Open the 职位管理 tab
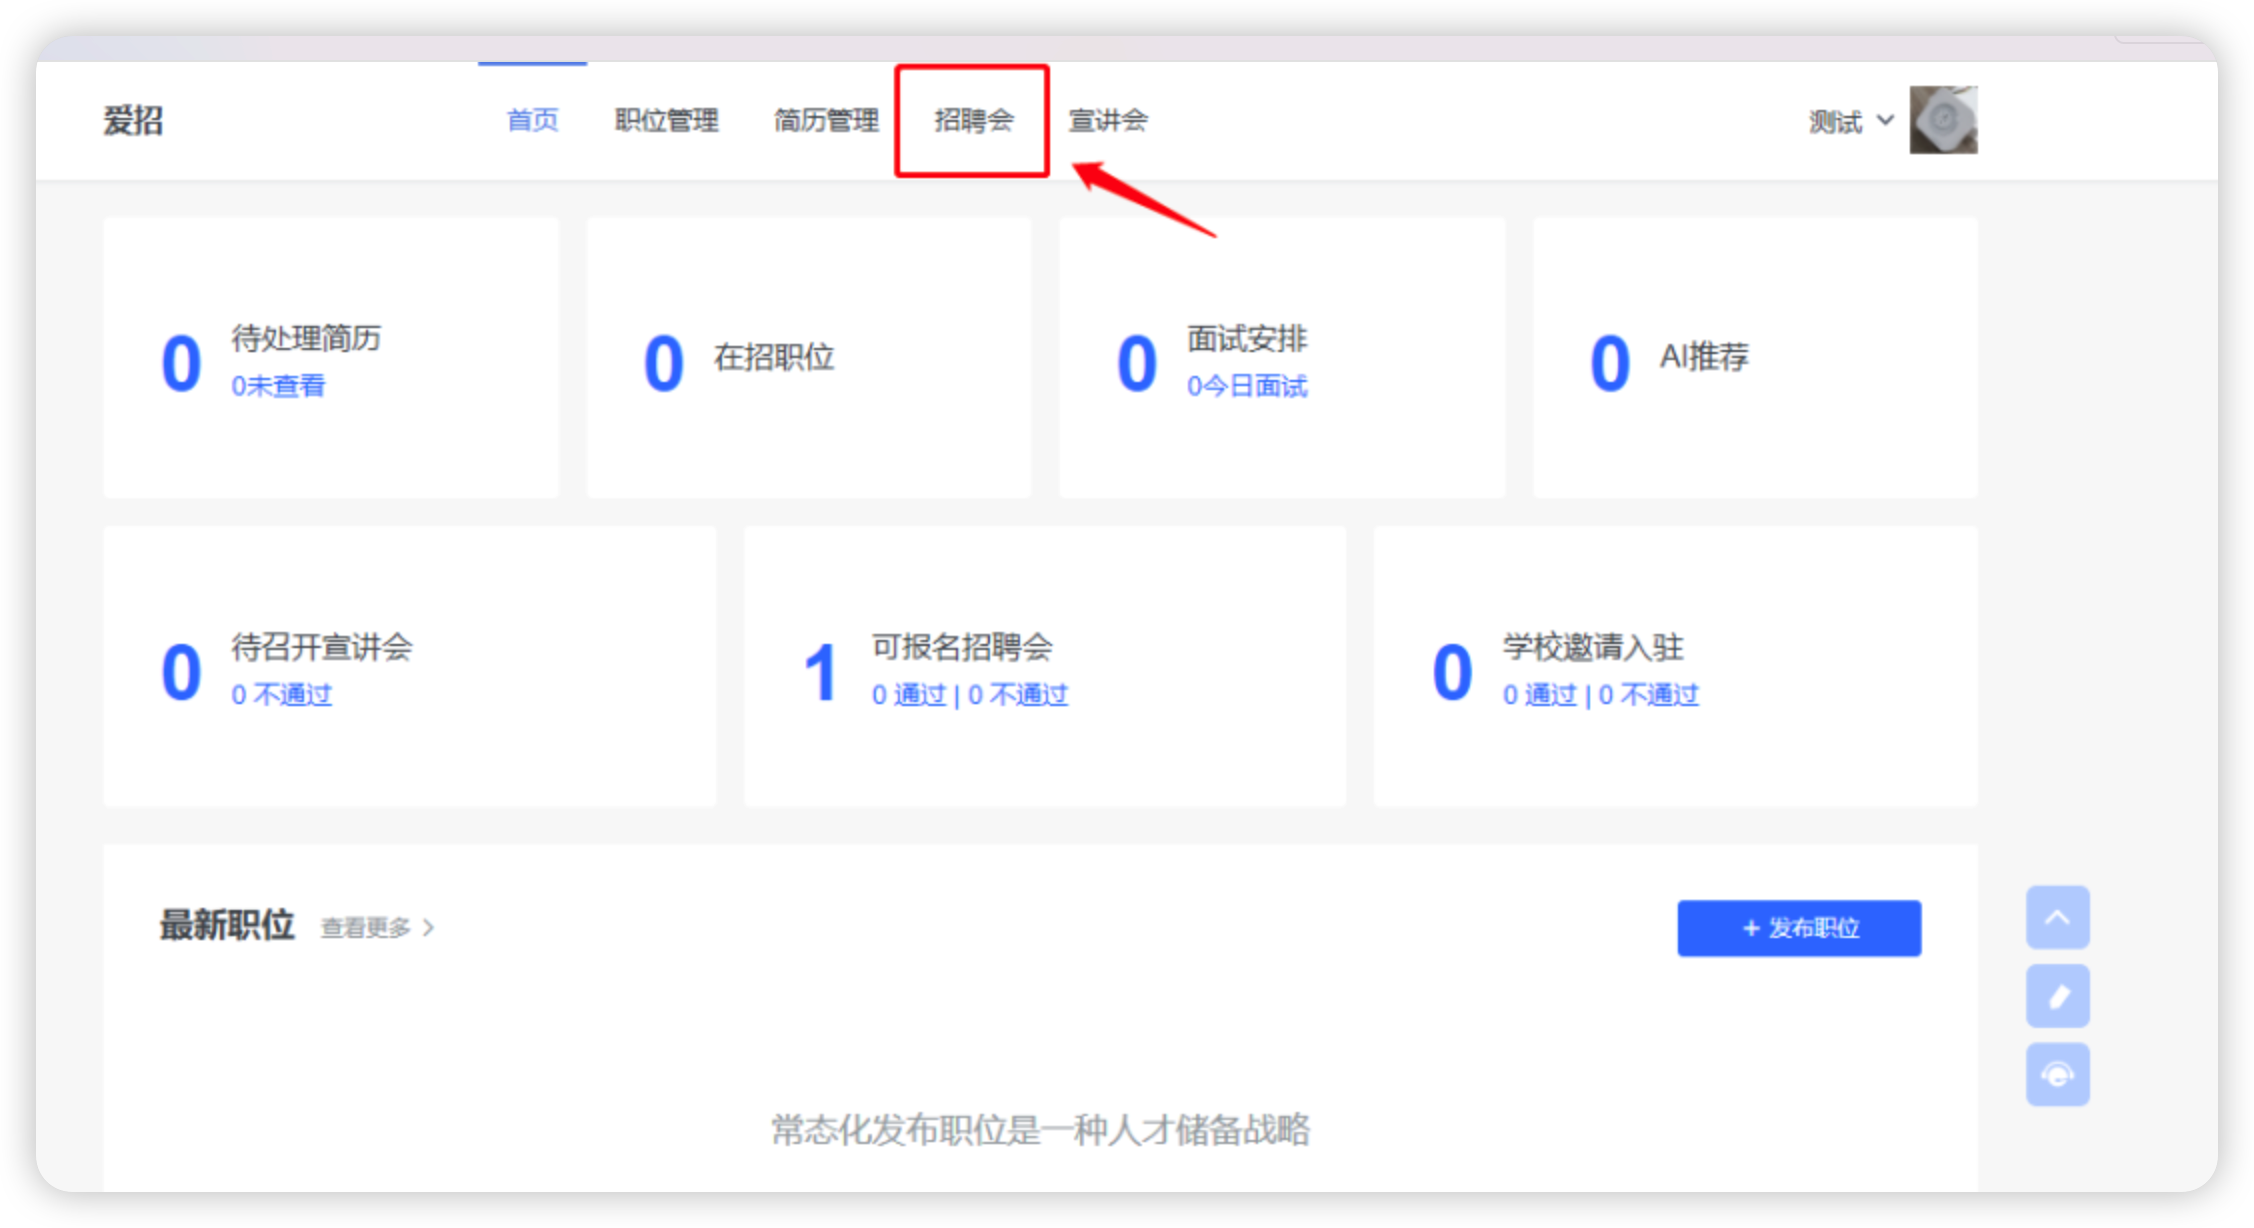Image resolution: width=2254 pixels, height=1228 pixels. (666, 121)
